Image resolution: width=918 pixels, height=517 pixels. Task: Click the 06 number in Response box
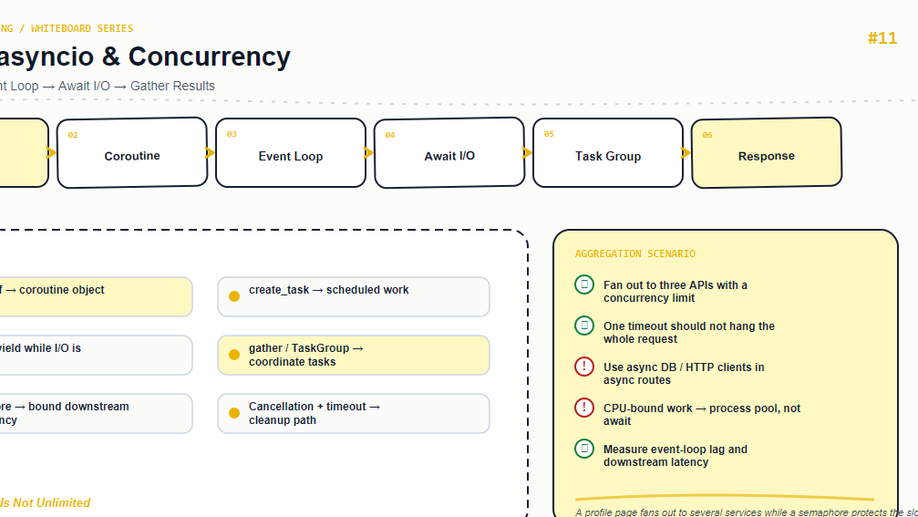707,135
